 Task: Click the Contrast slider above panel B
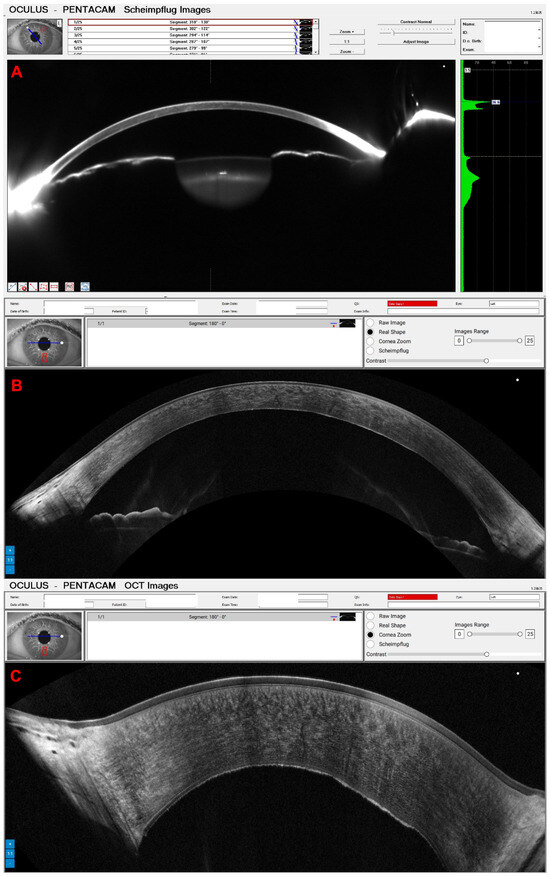coord(438,361)
